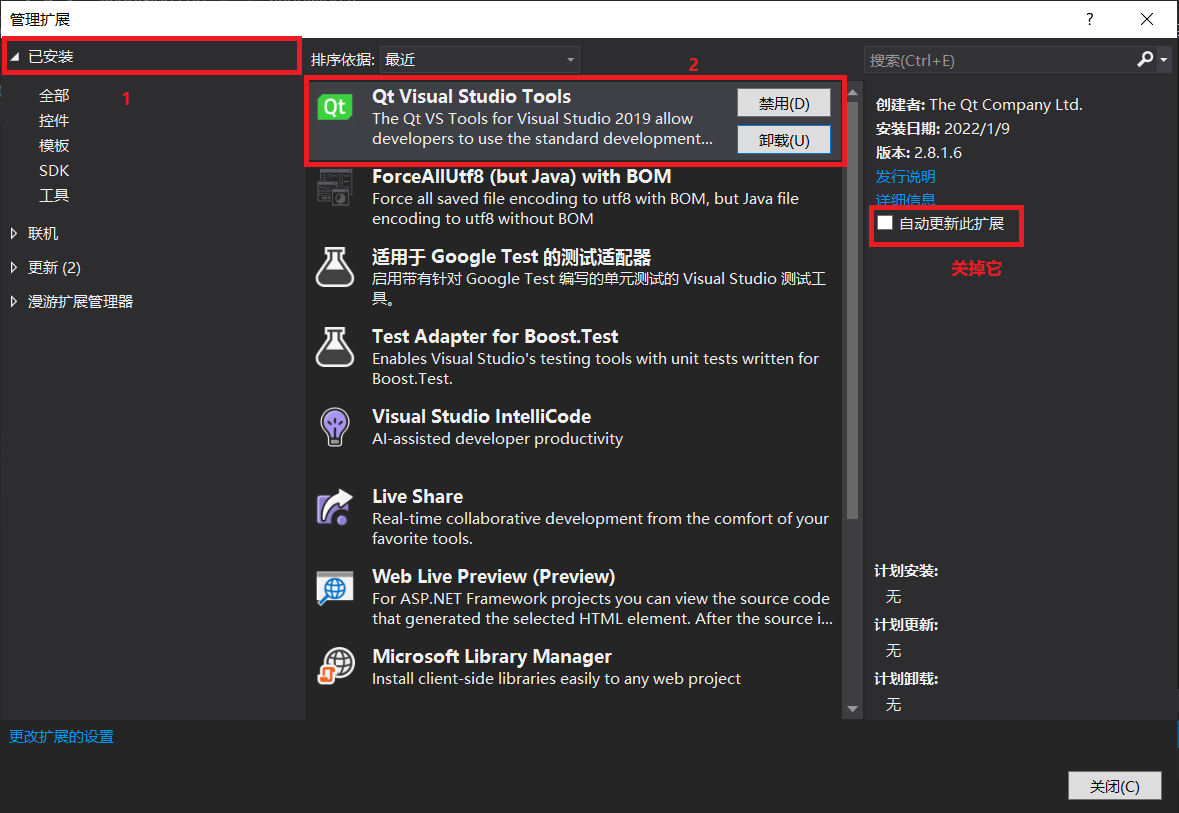Click the Live Share arrow icon
The width and height of the screenshot is (1179, 813).
(x=335, y=507)
